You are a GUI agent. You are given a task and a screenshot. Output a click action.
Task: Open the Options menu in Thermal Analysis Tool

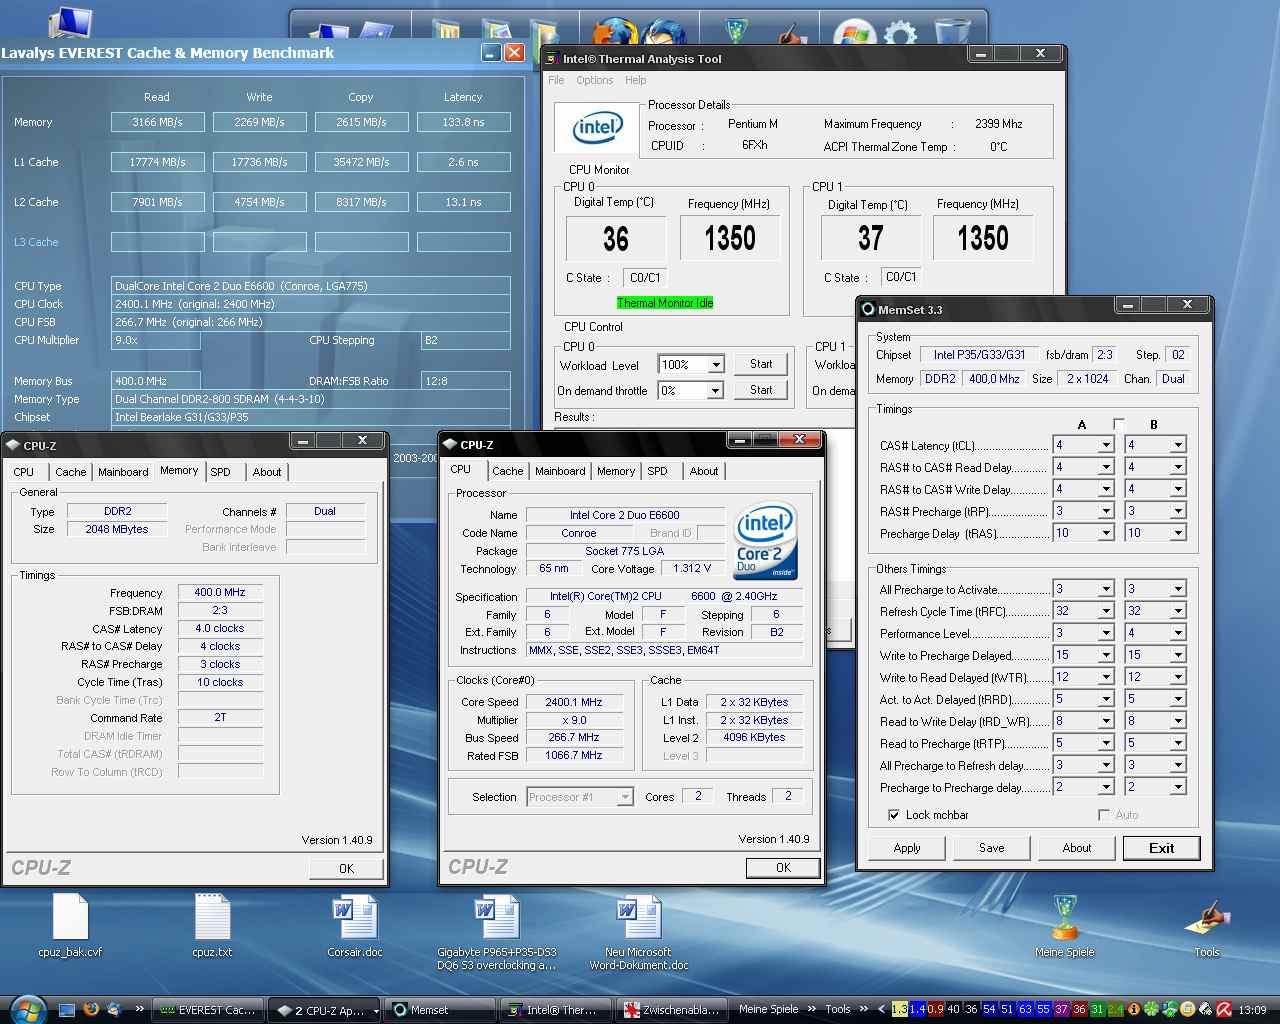[x=594, y=80]
